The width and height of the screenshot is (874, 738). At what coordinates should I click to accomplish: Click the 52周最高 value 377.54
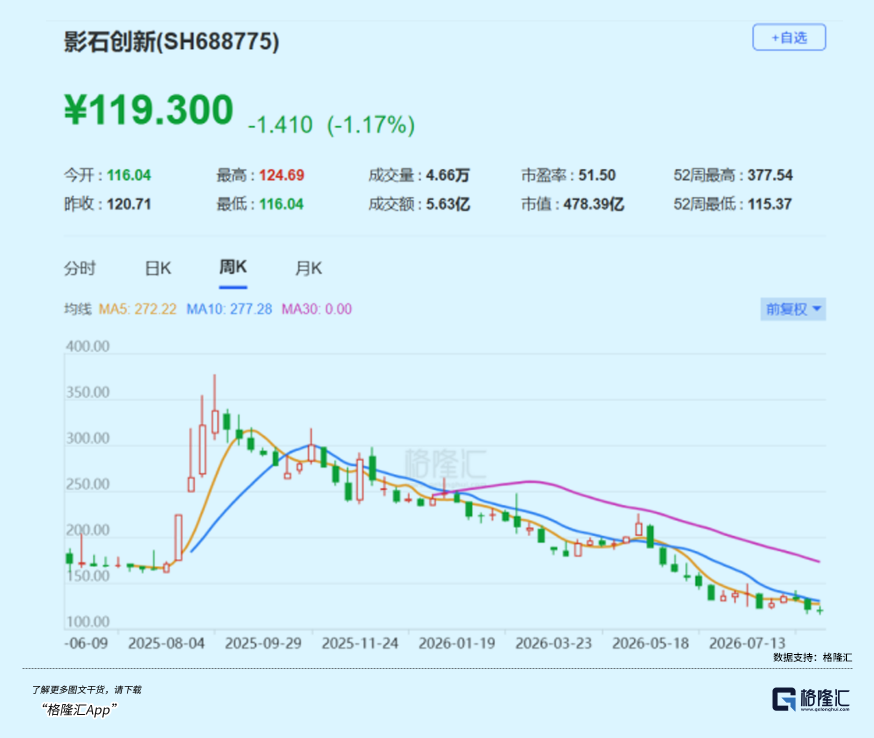[770, 175]
